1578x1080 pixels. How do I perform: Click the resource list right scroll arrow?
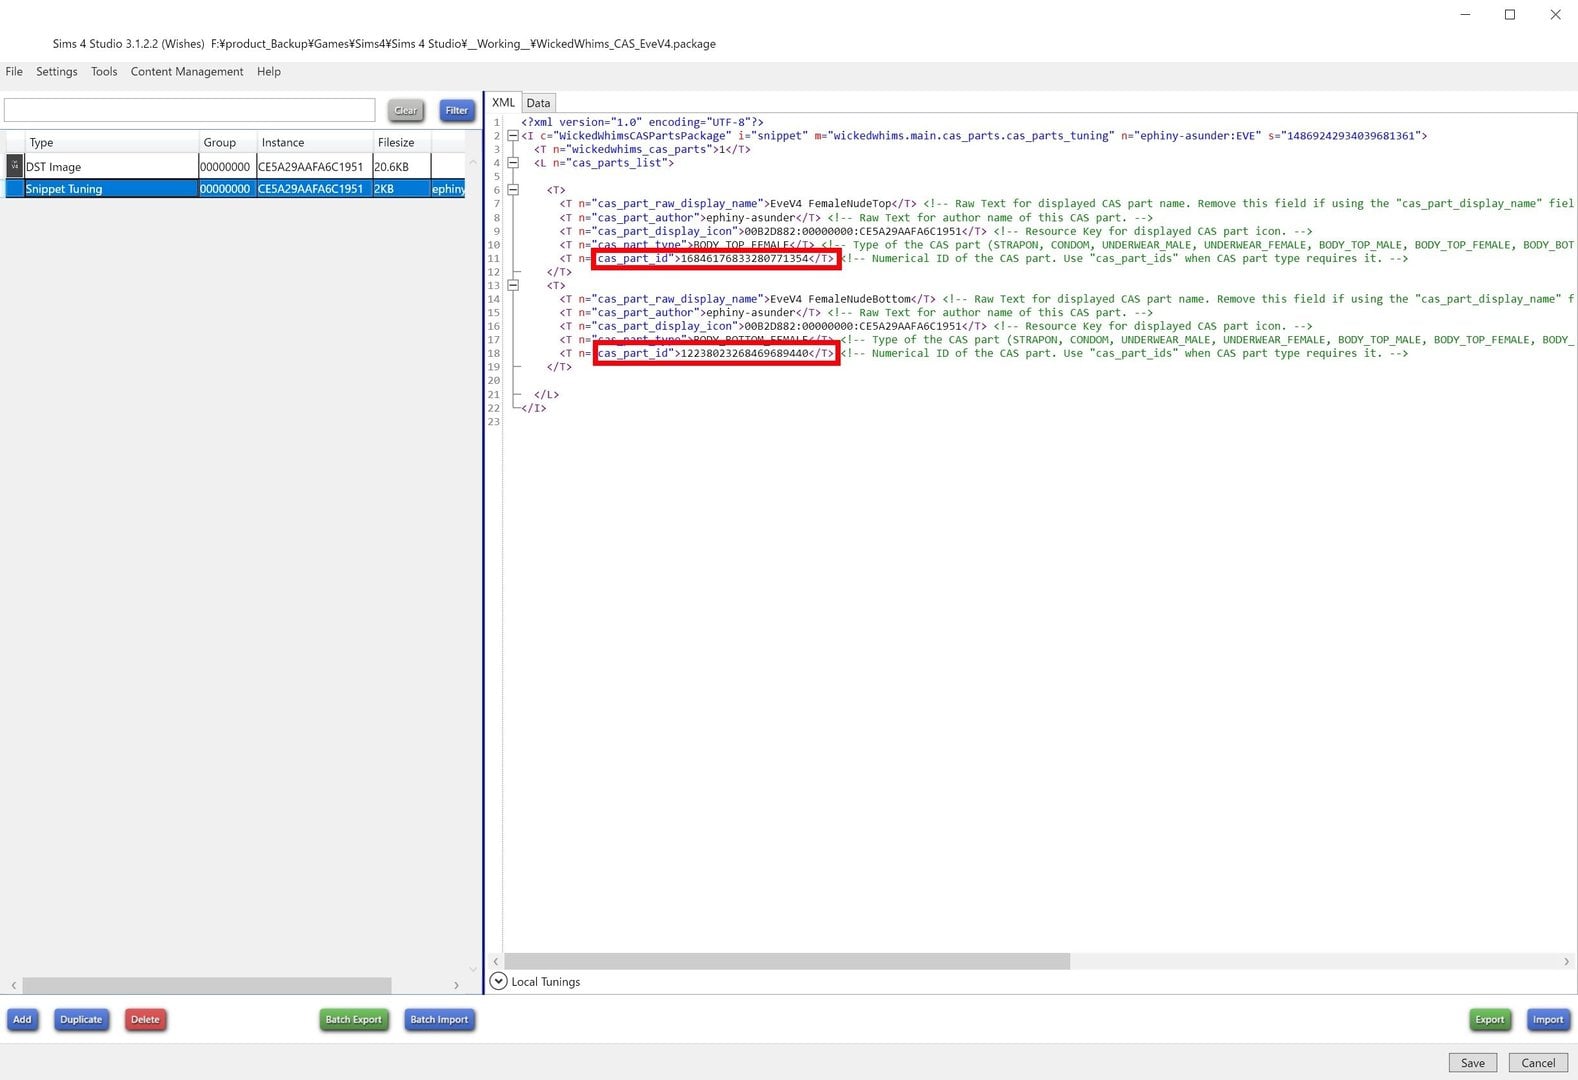[x=456, y=986]
